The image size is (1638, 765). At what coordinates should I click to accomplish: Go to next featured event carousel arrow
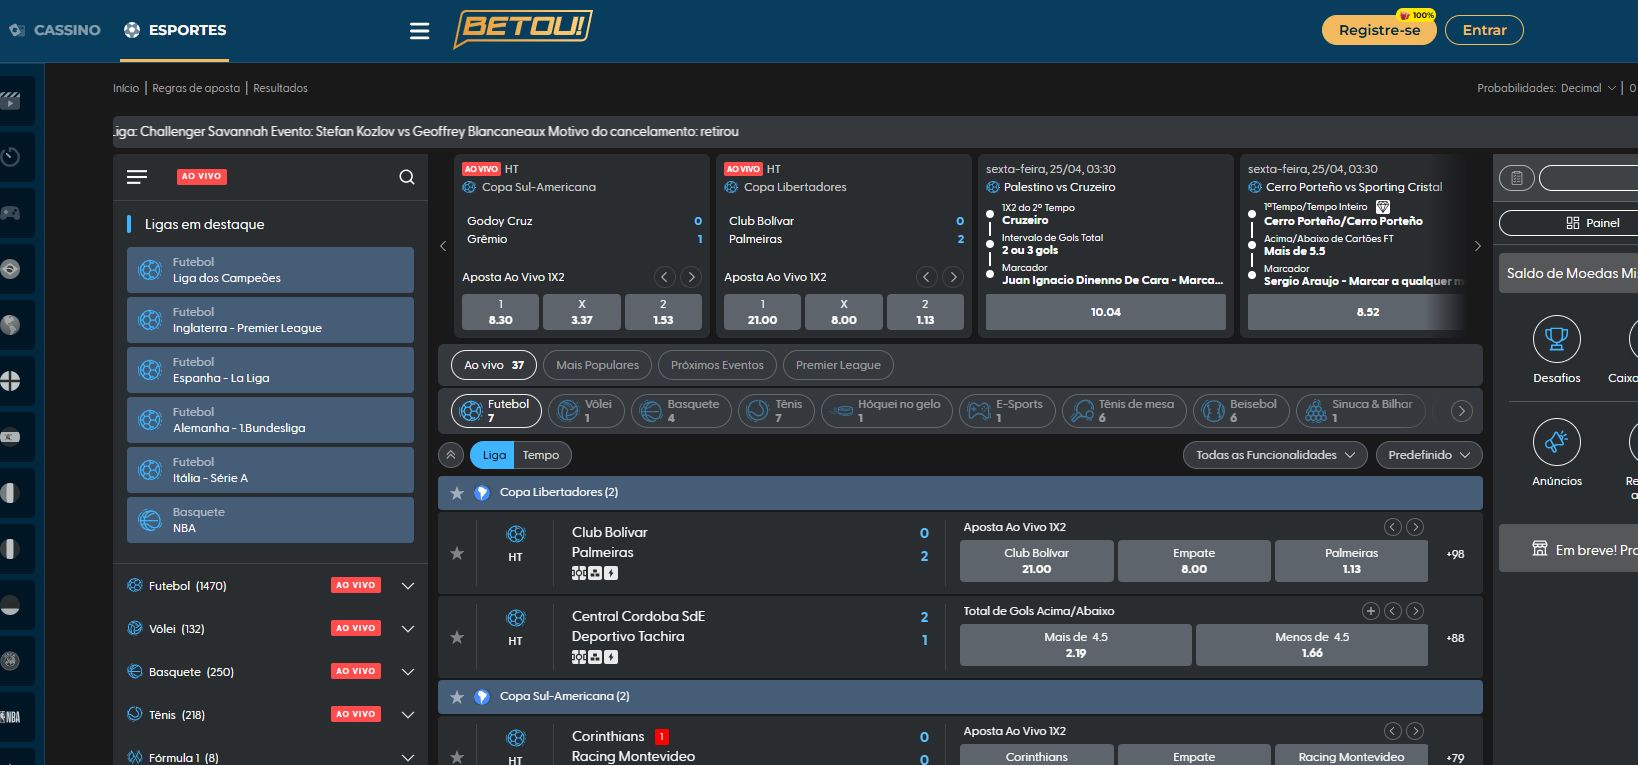[x=1478, y=246]
